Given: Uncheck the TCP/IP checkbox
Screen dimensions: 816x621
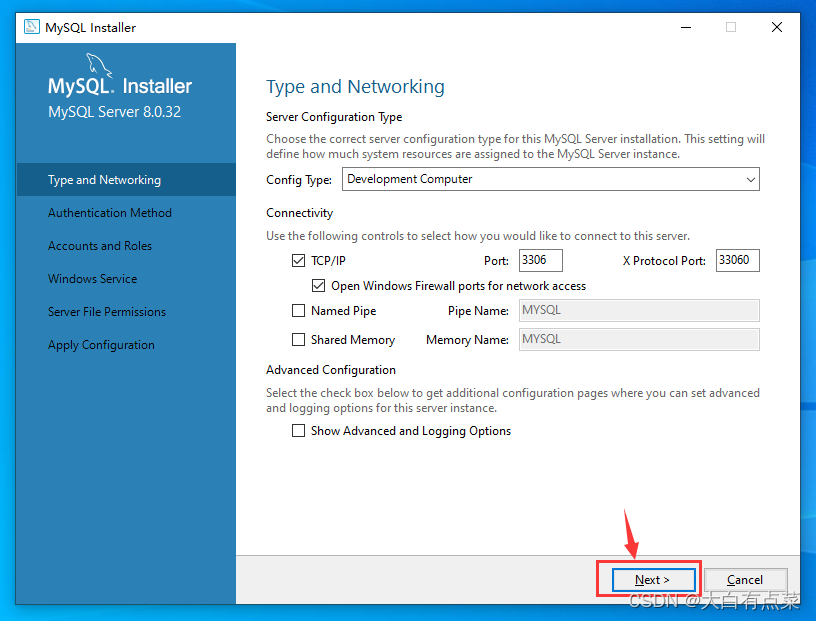Looking at the screenshot, I should [298, 260].
